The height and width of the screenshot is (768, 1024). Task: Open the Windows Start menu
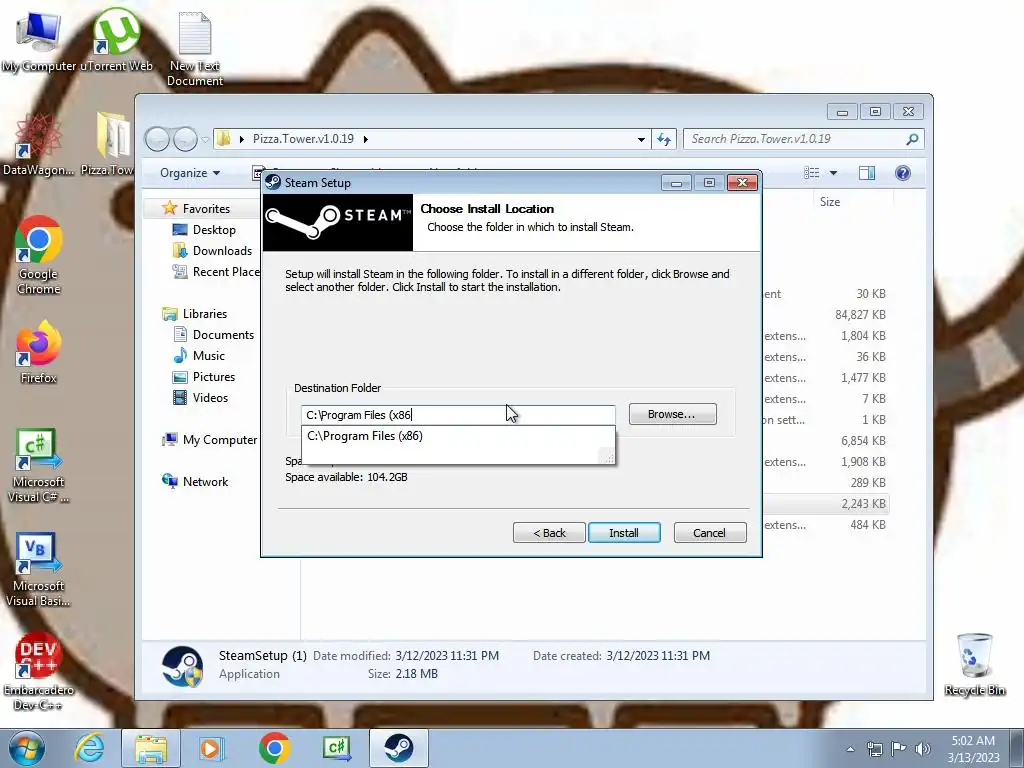pyautogui.click(x=27, y=748)
